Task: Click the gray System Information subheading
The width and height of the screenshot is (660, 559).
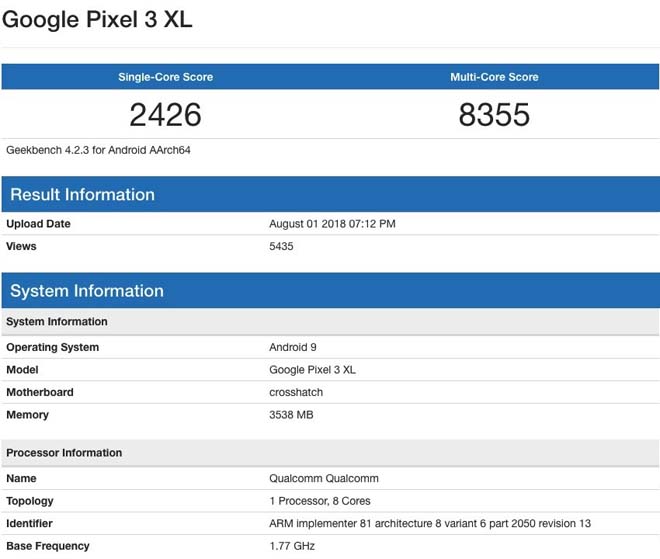Action: (57, 322)
